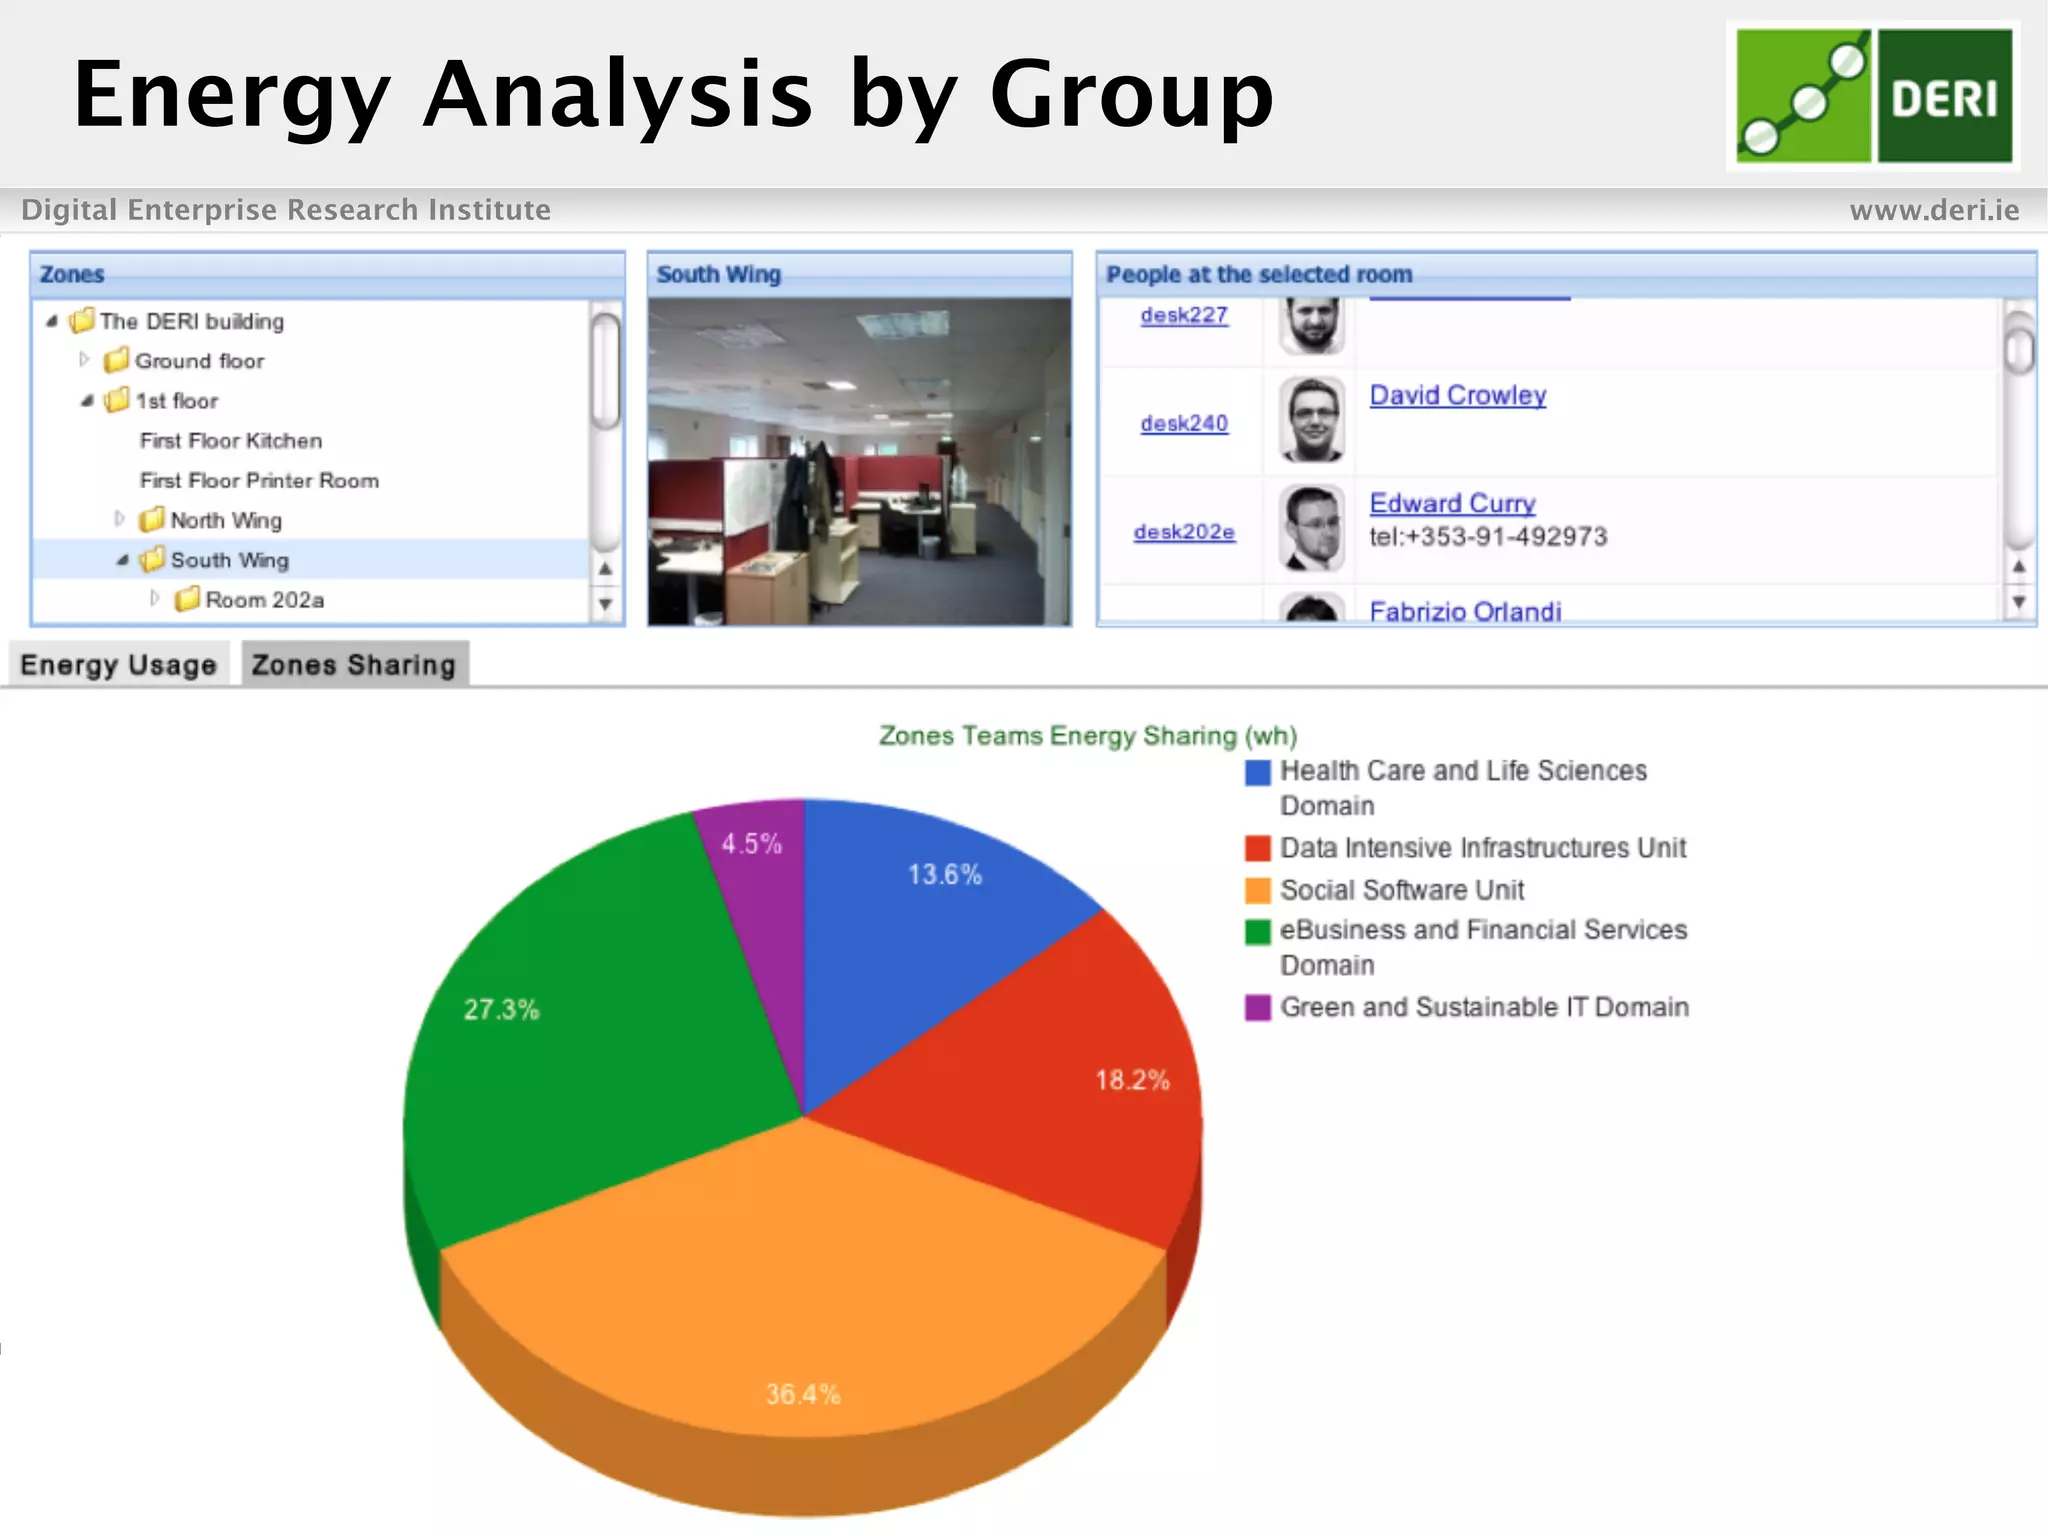This screenshot has height=1536, width=2048.
Task: Click Edward Curry's photo thumbnail
Action: pos(1312,529)
